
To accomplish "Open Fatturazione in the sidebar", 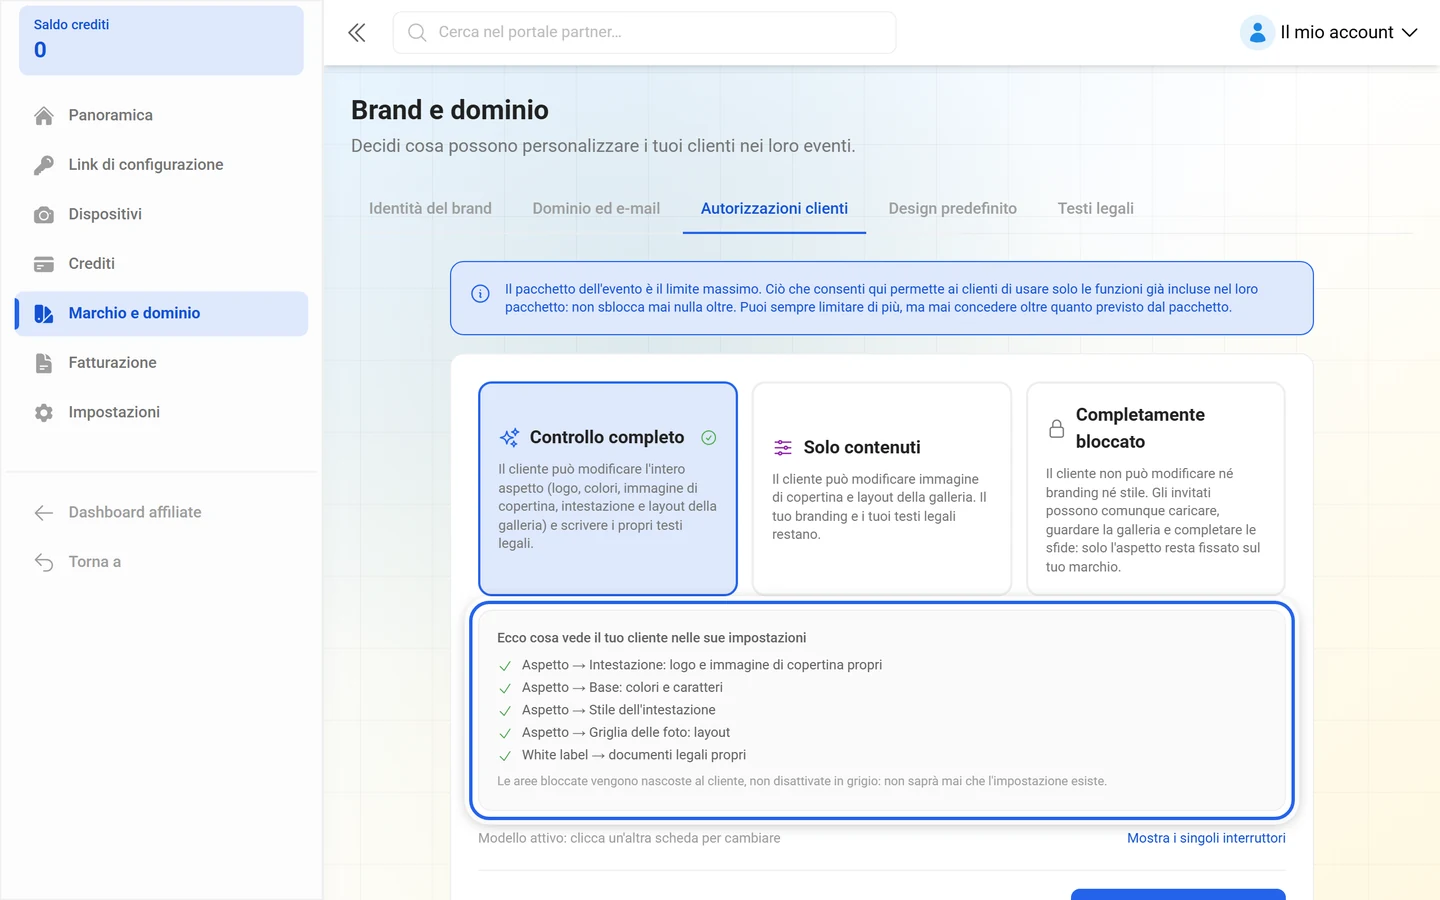I will pos(161,363).
